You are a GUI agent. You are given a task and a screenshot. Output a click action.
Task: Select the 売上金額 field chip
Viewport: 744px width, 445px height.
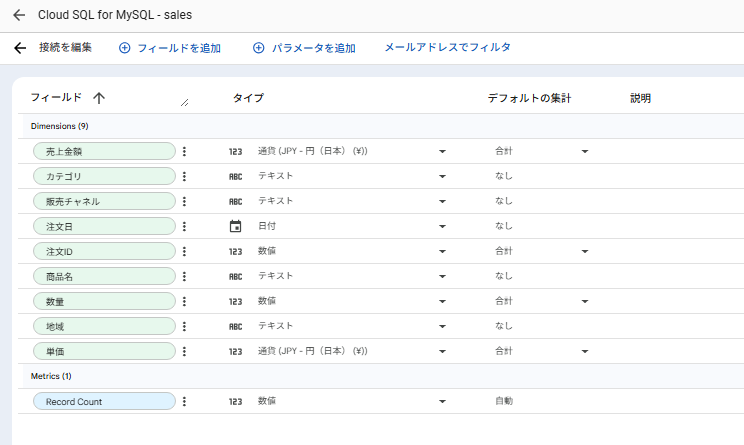[x=104, y=151]
